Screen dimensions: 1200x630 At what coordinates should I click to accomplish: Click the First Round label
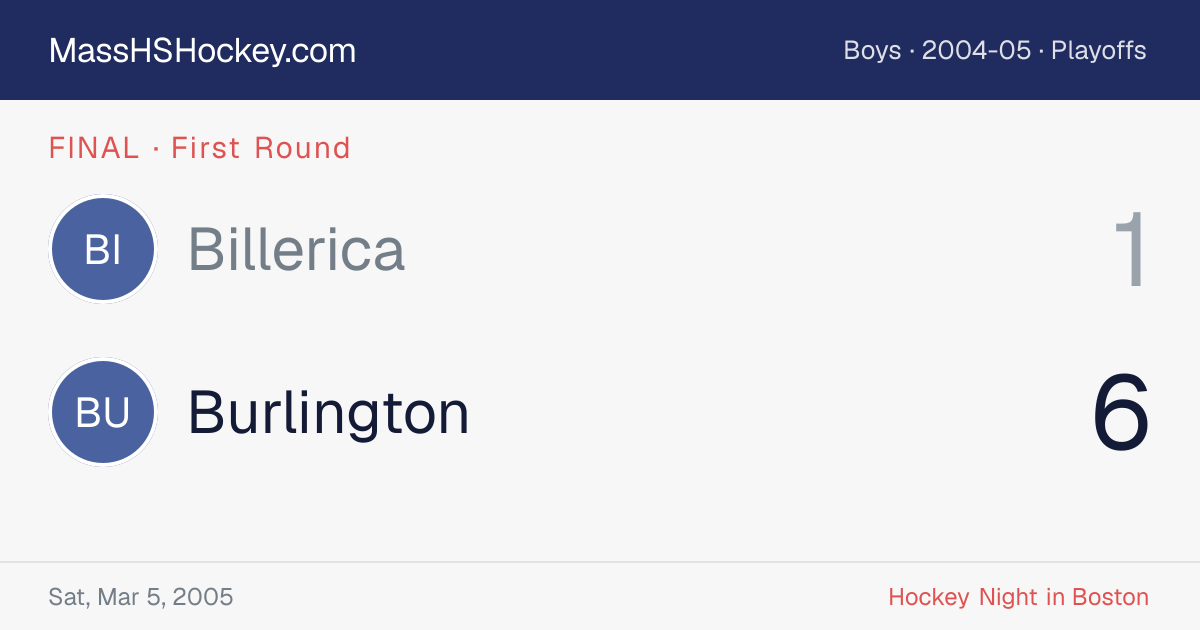261,148
